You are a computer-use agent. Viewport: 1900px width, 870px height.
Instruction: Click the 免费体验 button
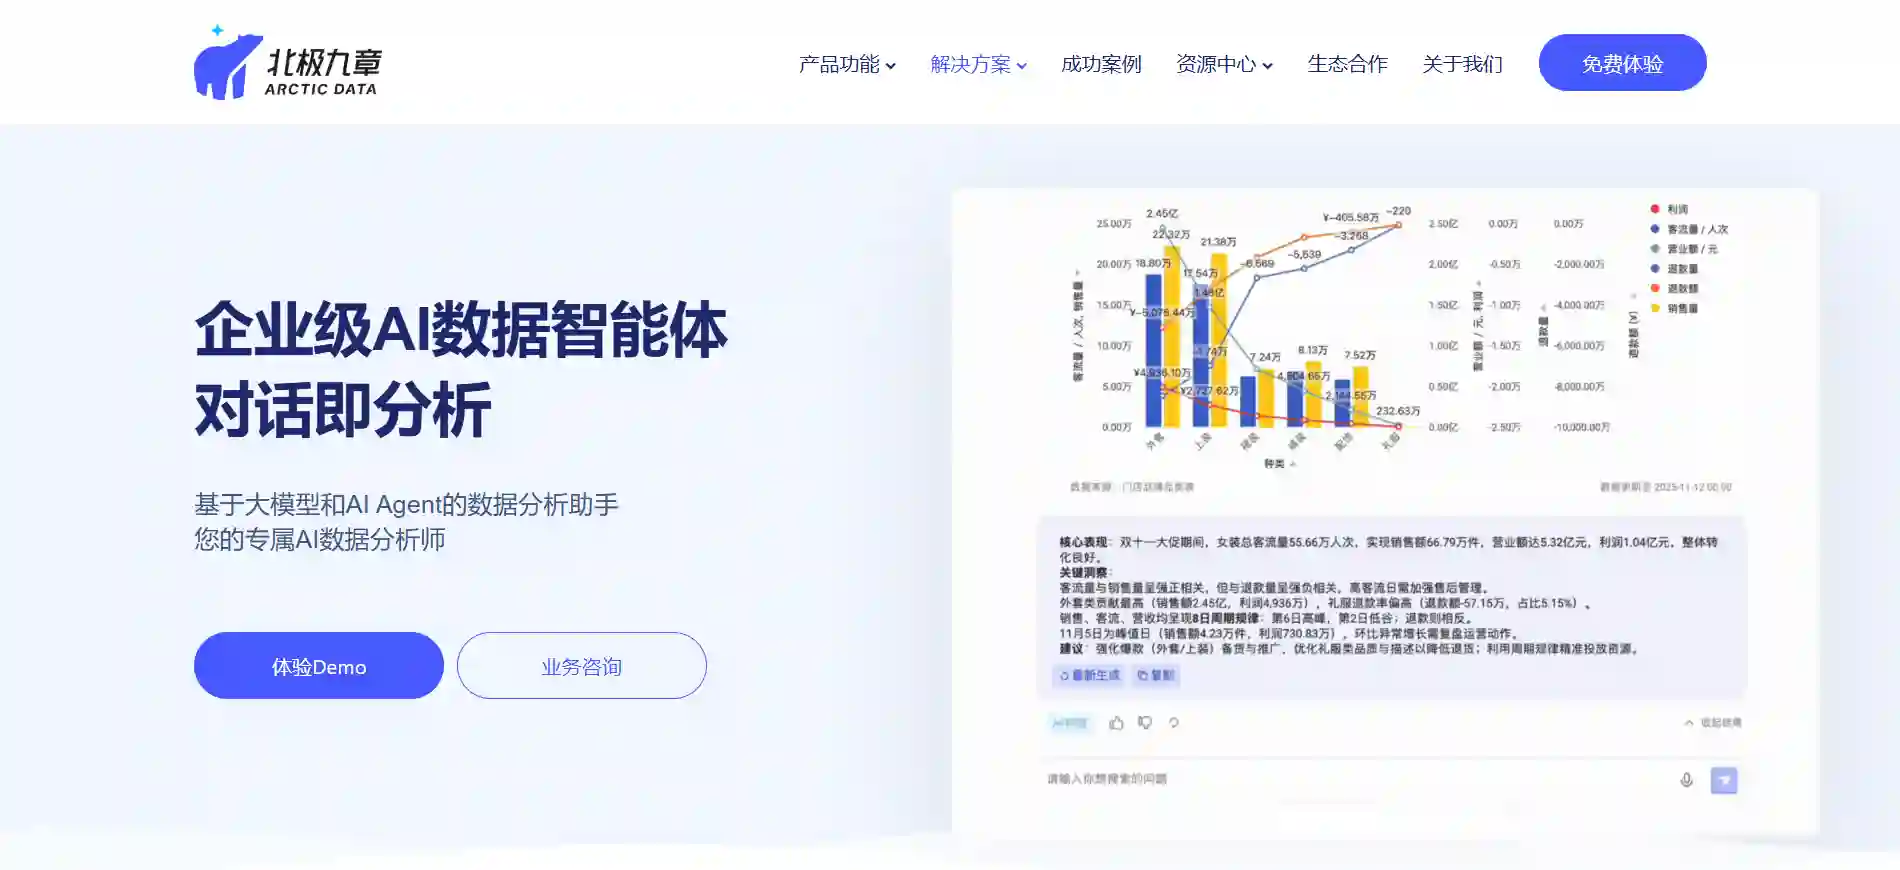coord(1622,63)
